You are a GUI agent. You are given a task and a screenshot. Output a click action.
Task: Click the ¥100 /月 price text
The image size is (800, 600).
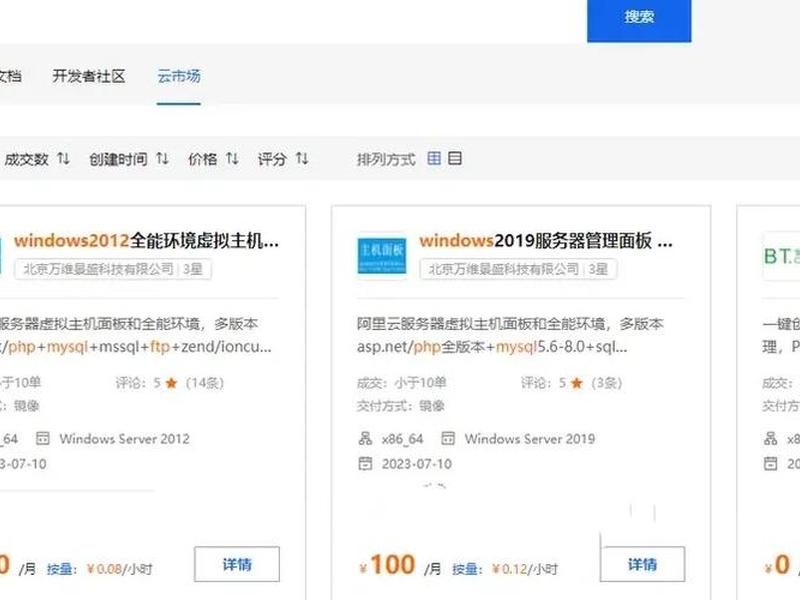click(x=401, y=565)
